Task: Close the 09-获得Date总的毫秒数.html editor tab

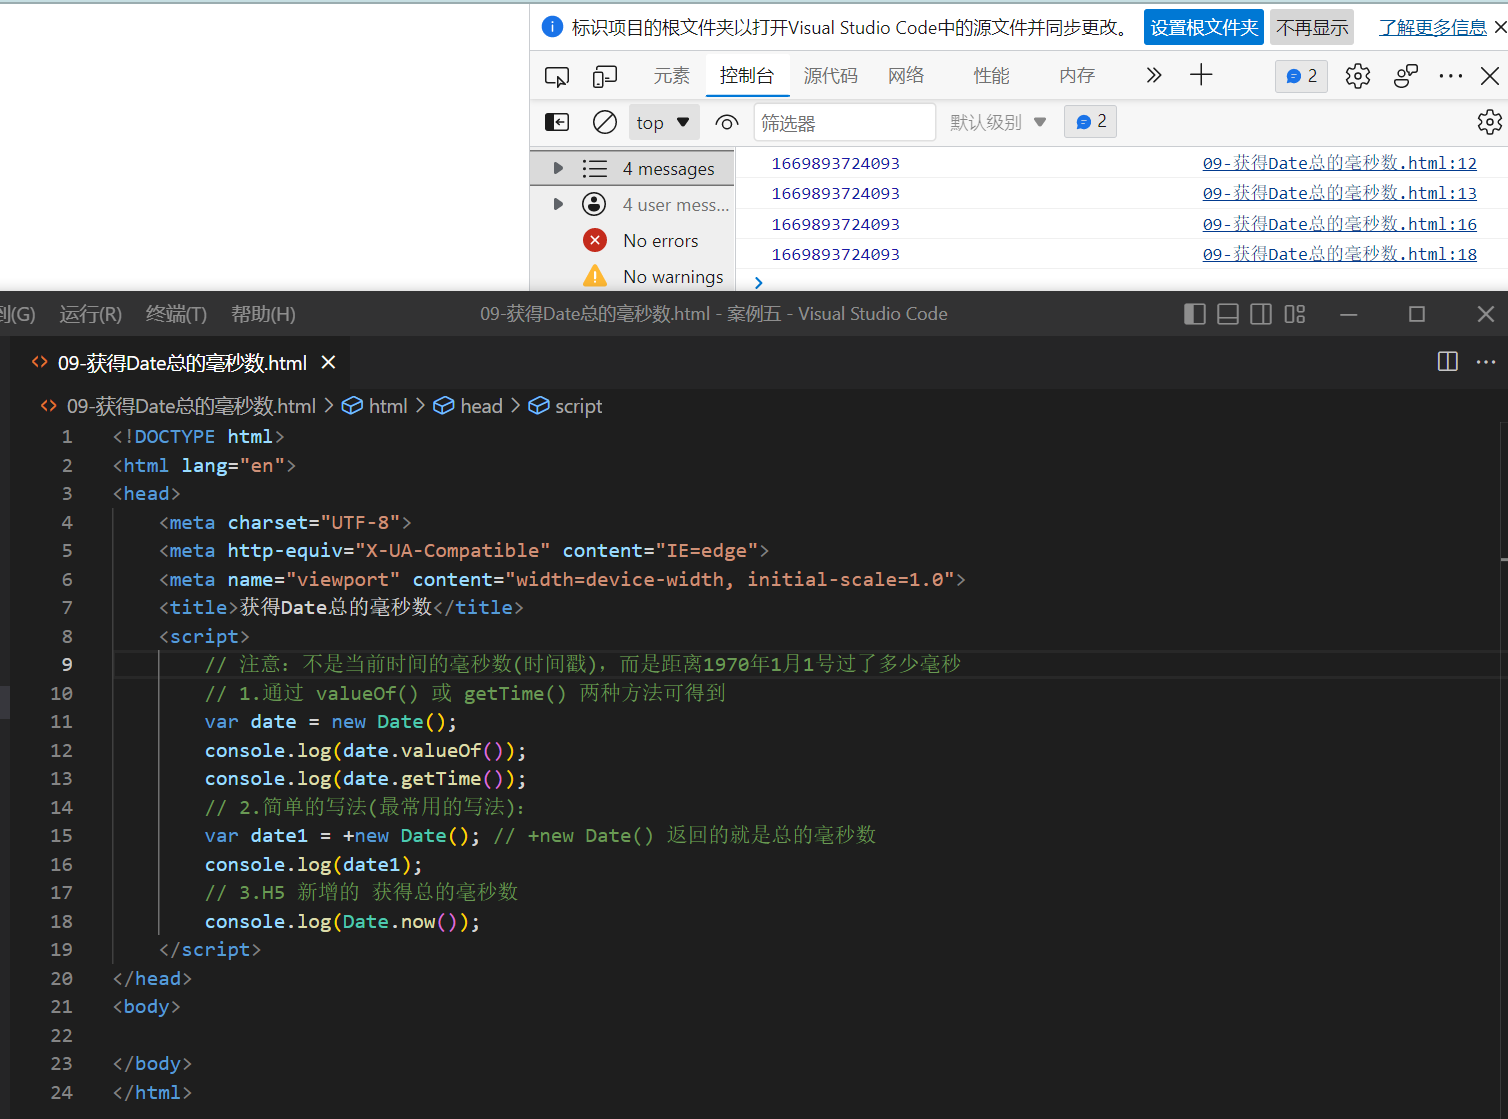Action: coord(328,363)
